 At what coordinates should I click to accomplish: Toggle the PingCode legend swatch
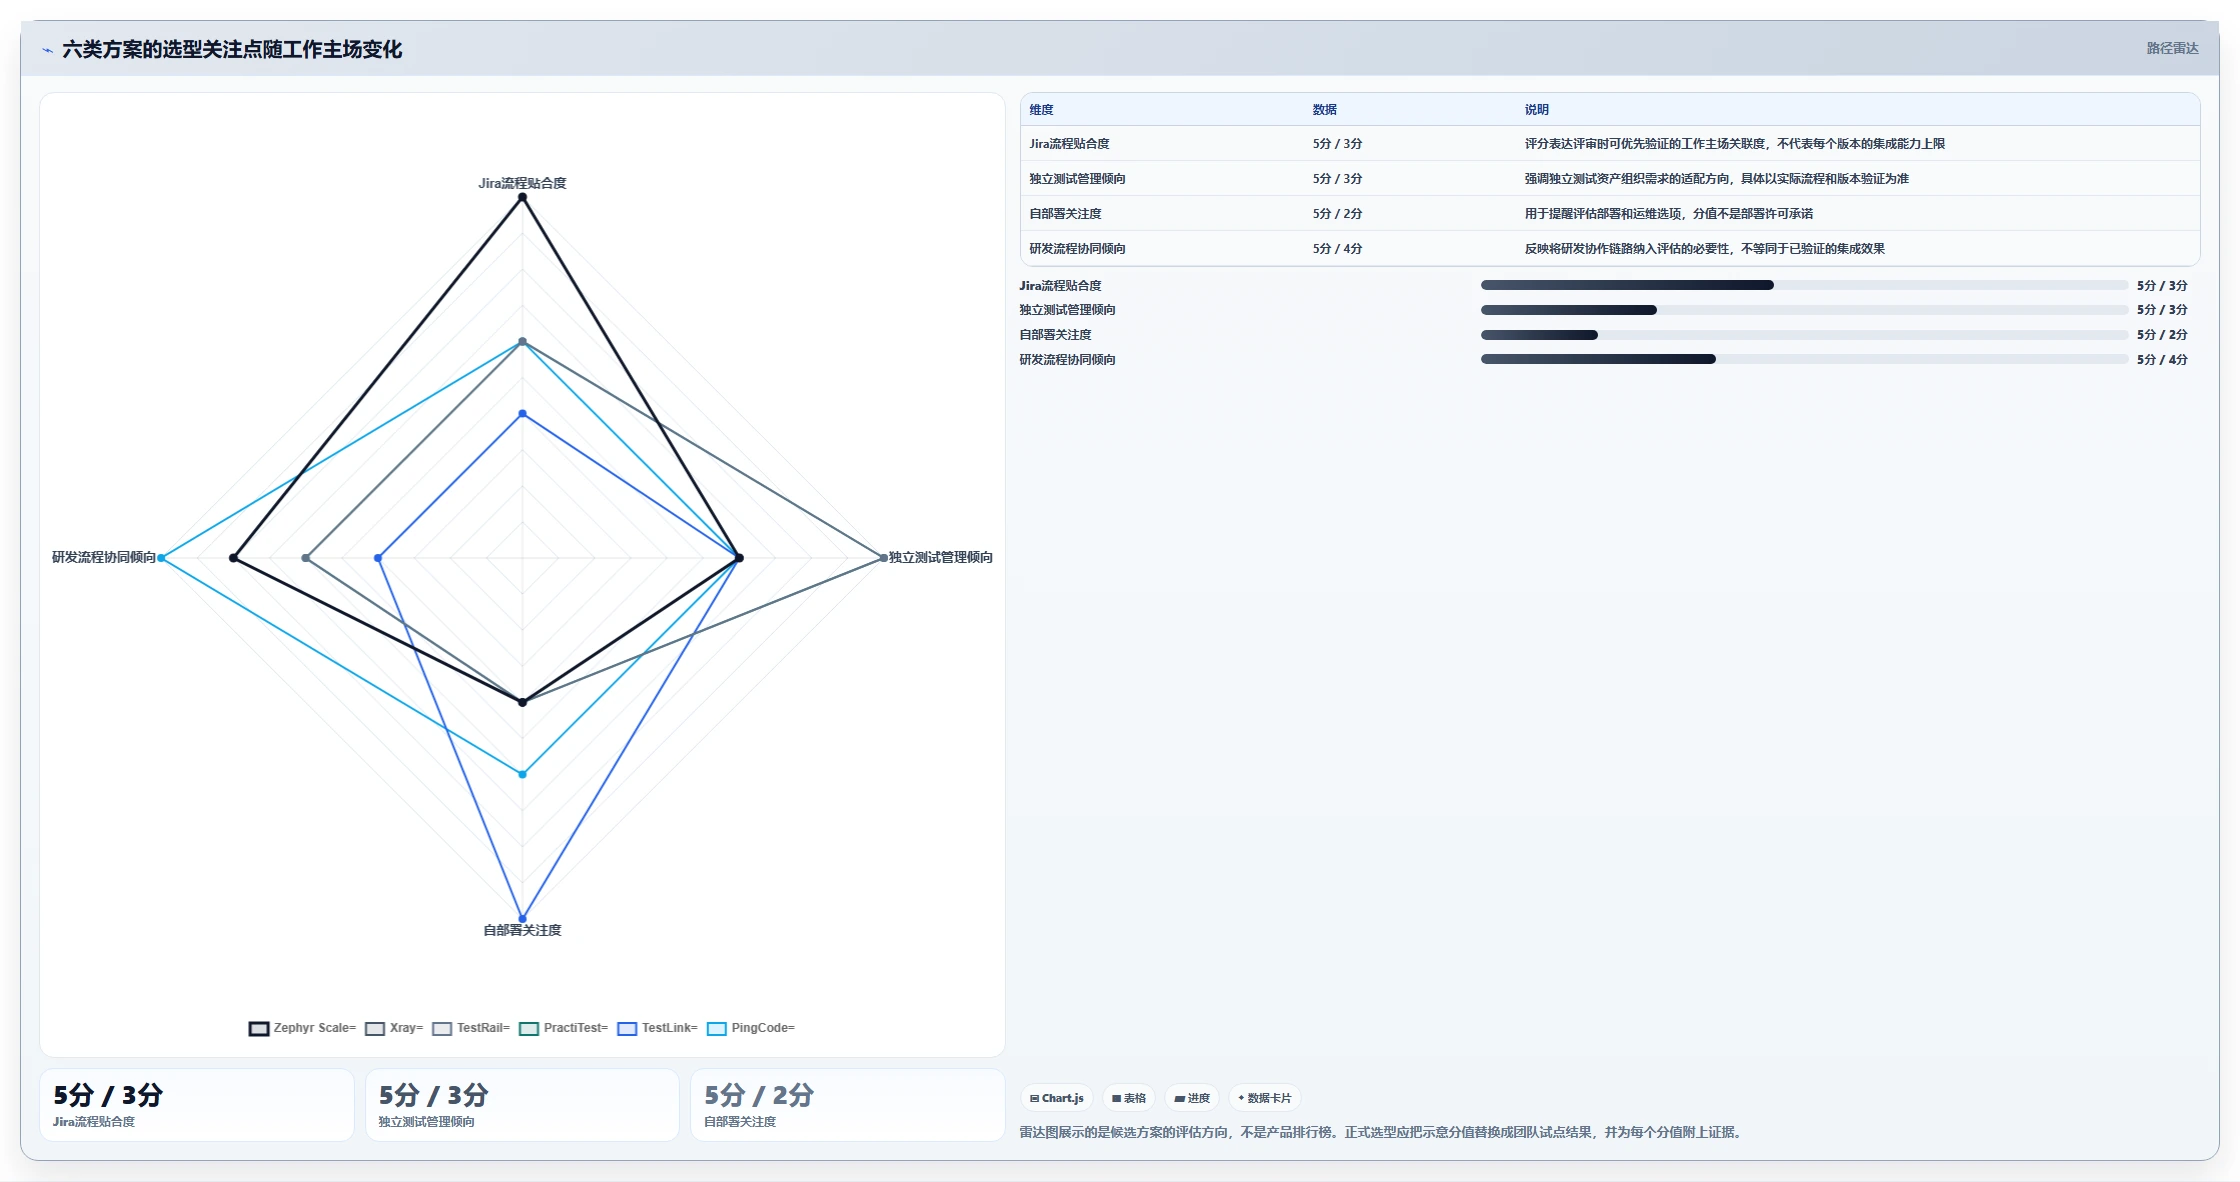point(717,1028)
